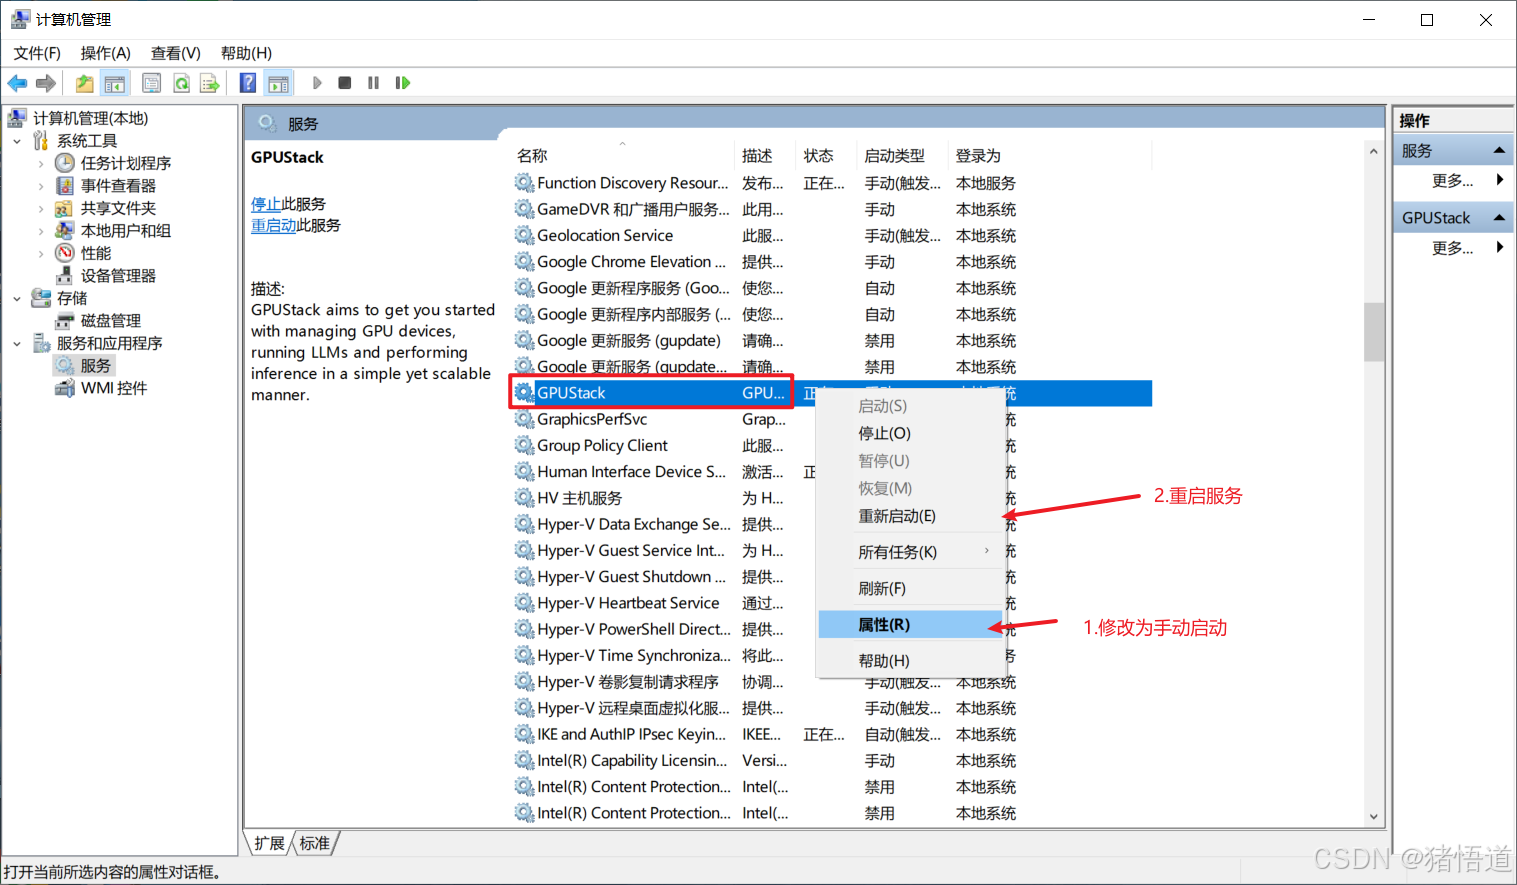Select Shared Folders (共享文件夹) tree item
1517x885 pixels.
point(118,208)
